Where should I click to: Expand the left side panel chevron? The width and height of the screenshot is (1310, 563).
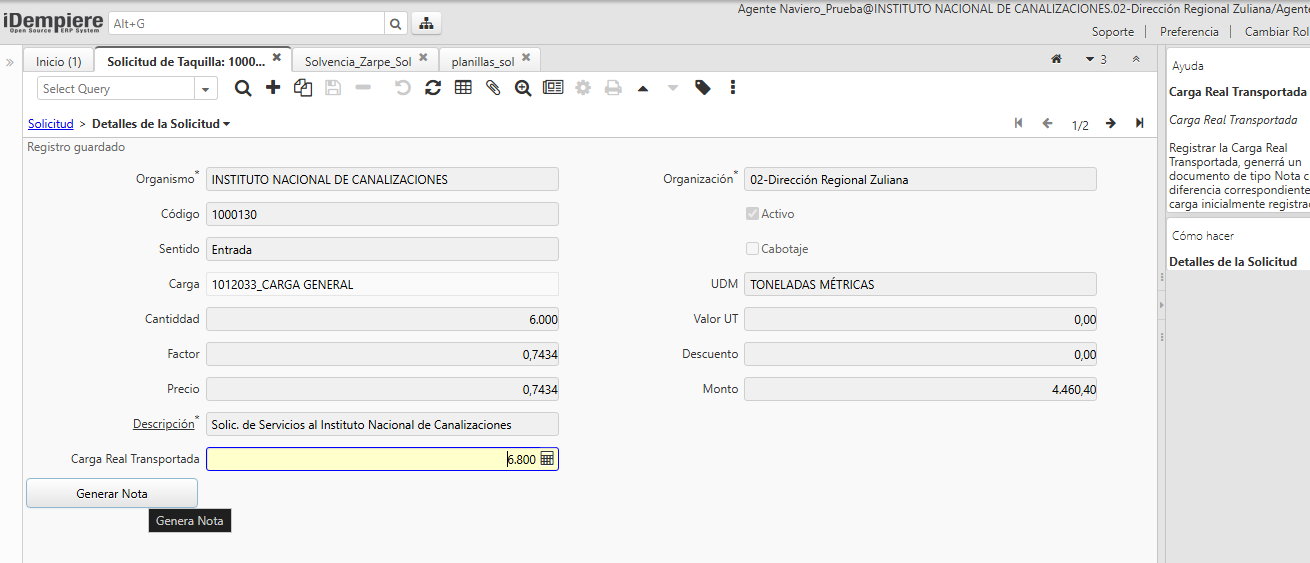[x=10, y=62]
